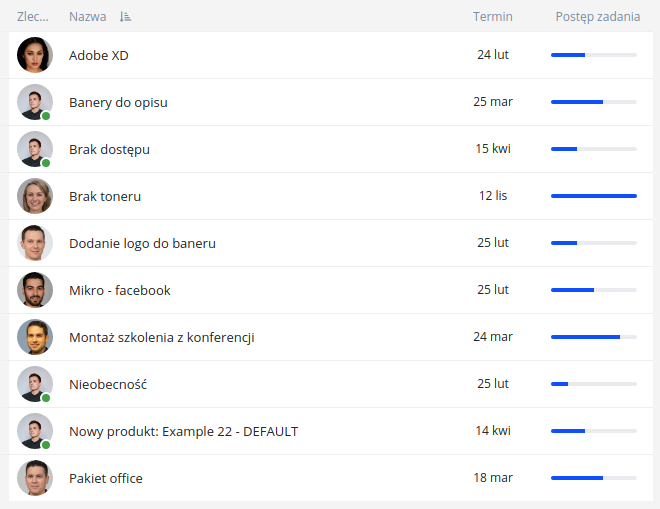Viewport: 660px width, 509px height.
Task: Click avatar in Mikro - facebook row
Action: pyautogui.click(x=35, y=290)
